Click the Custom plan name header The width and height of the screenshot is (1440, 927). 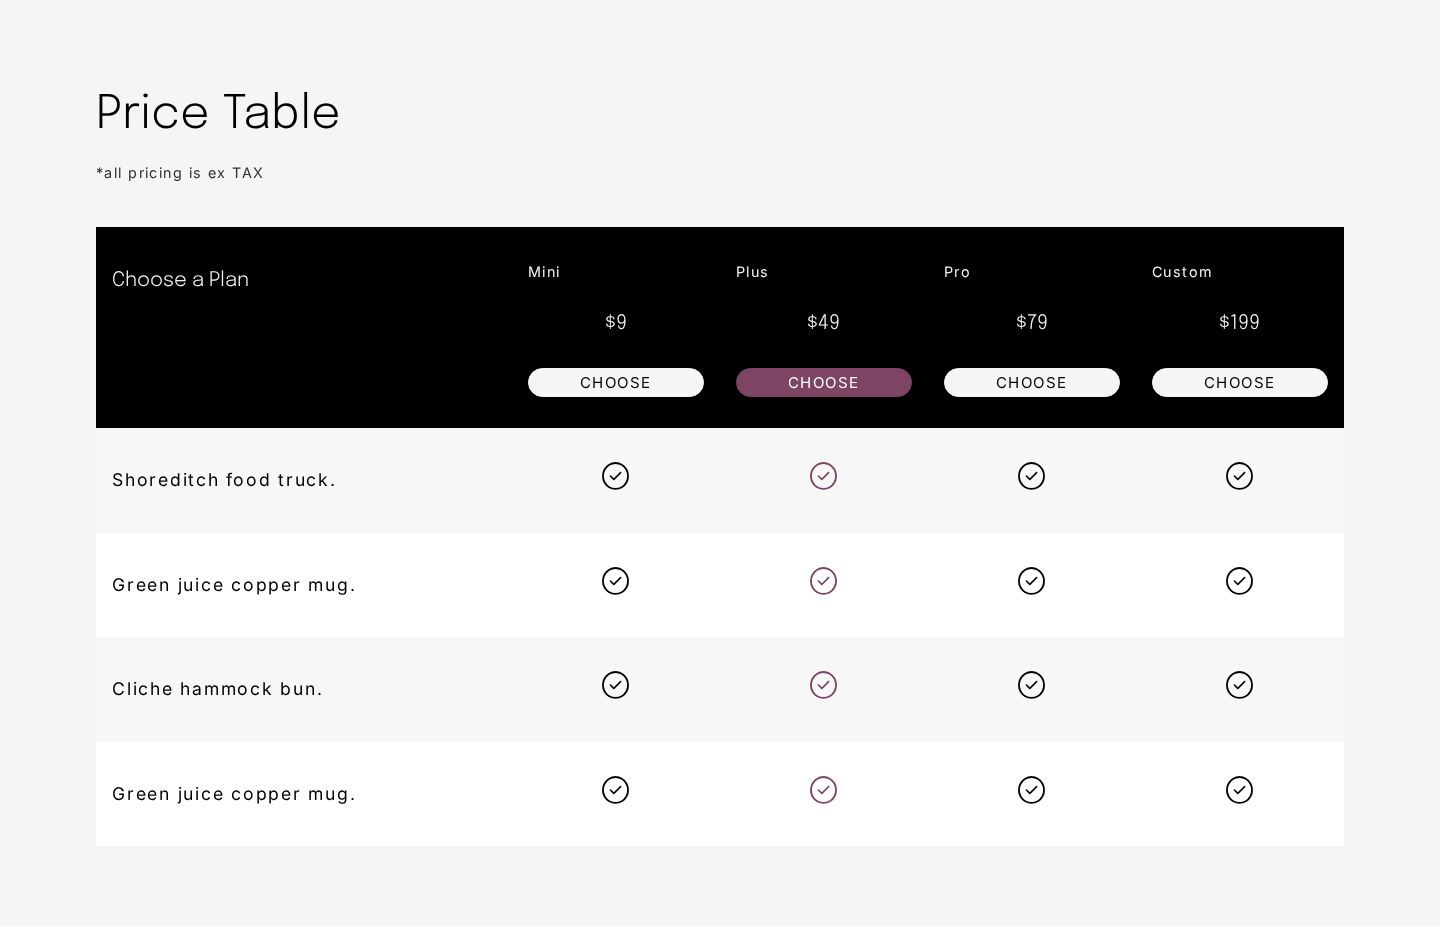pyautogui.click(x=1182, y=272)
